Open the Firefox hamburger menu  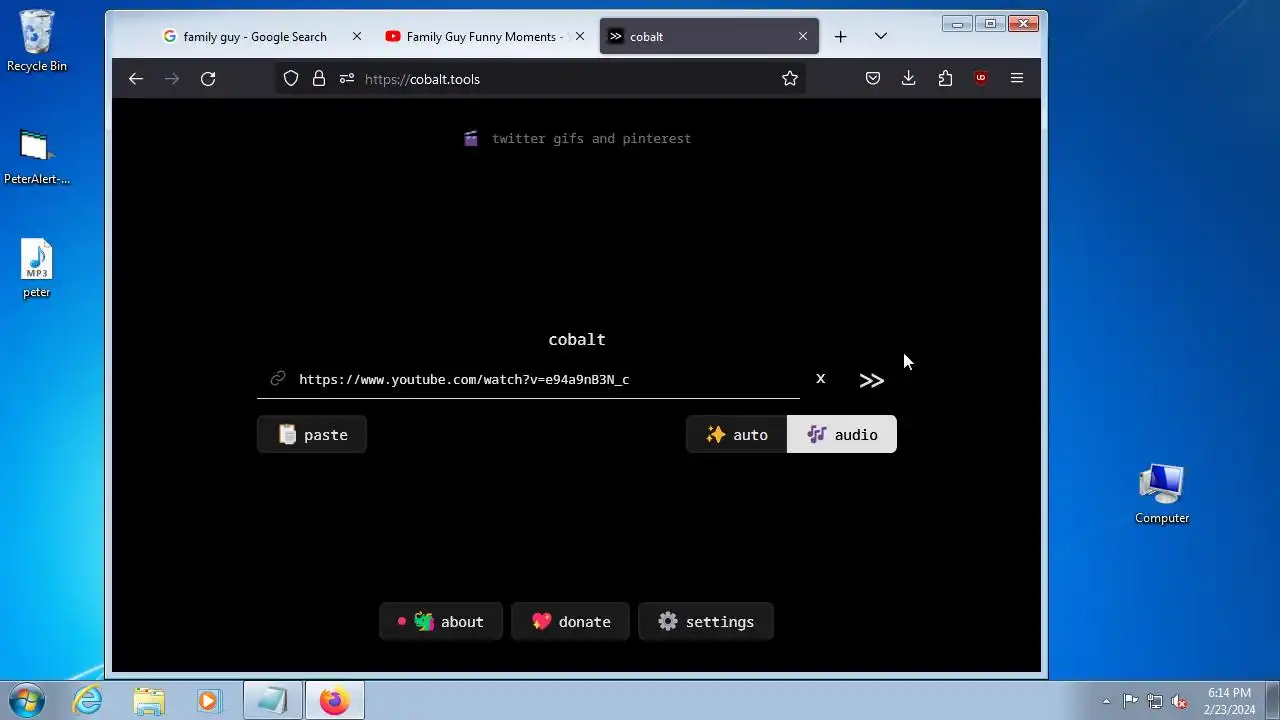coord(1017,79)
